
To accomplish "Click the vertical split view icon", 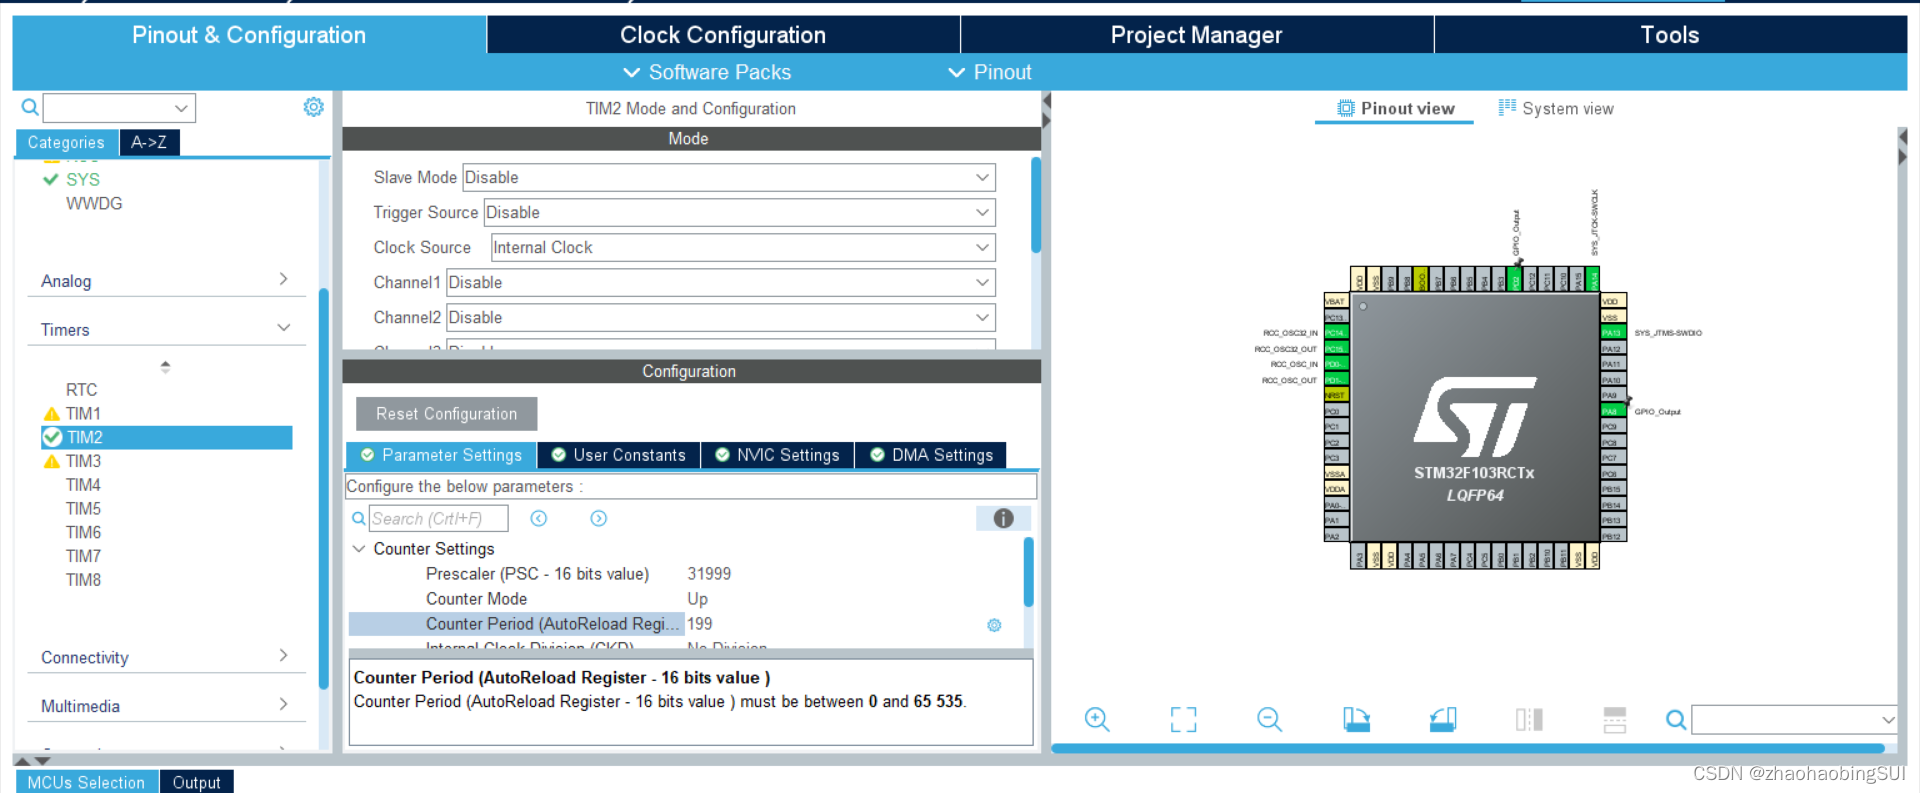I will pos(1529,719).
